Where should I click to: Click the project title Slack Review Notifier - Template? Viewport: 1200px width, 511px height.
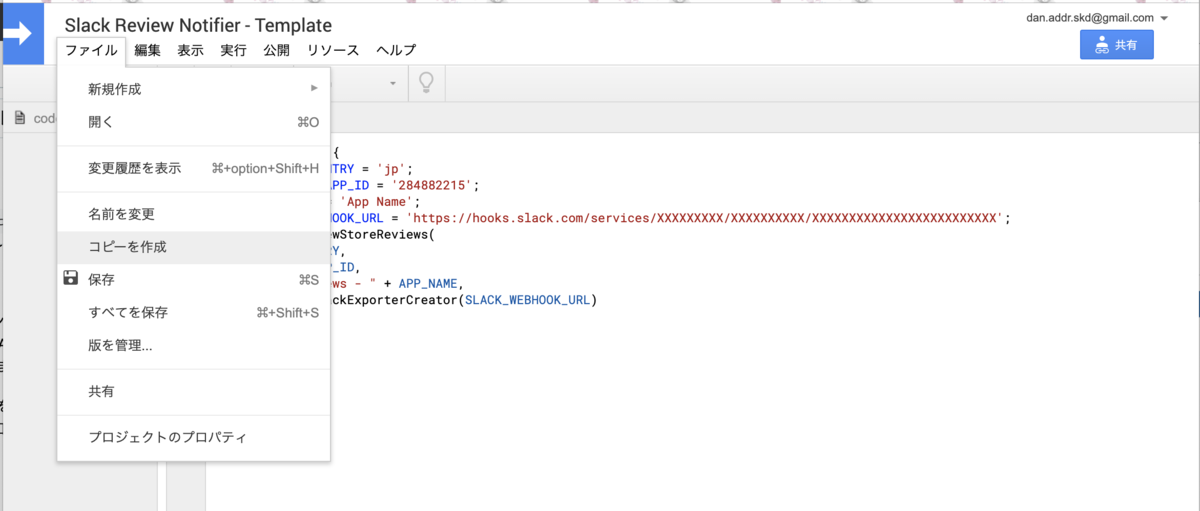pos(198,25)
